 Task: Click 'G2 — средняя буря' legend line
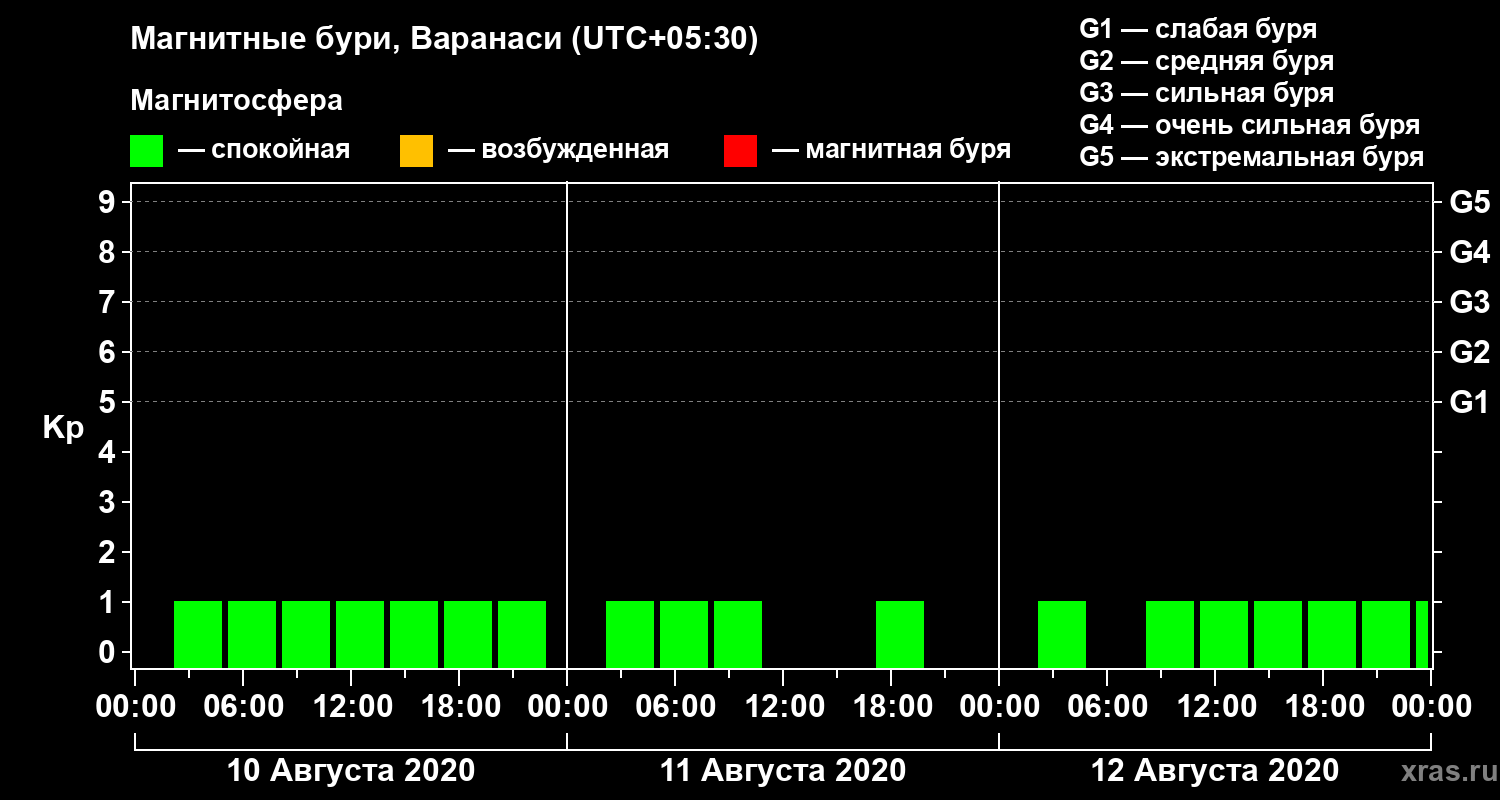pyautogui.click(x=1206, y=60)
